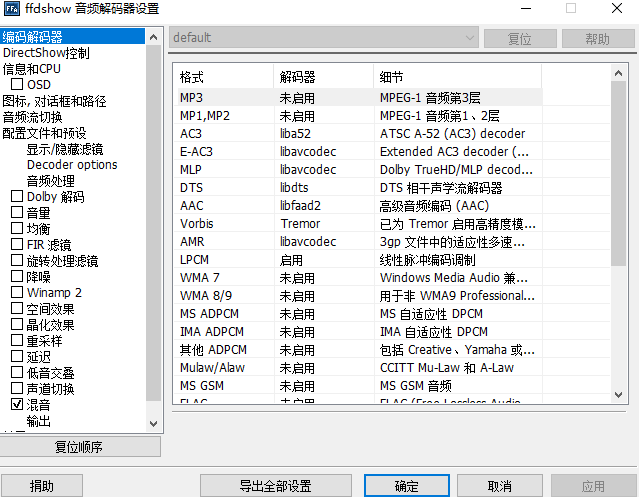Confirm with the 确定 button

pos(407,486)
